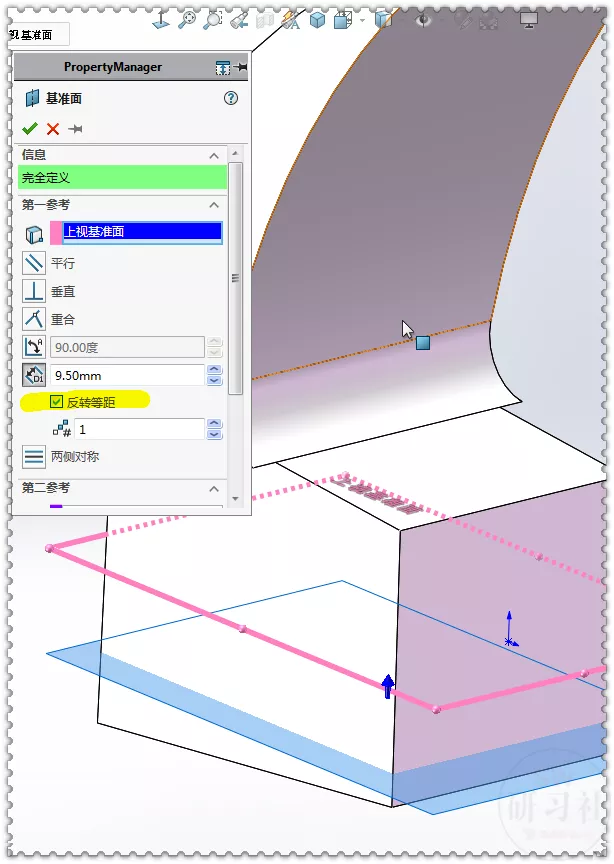Open View Settings monitor icon

coord(529,20)
